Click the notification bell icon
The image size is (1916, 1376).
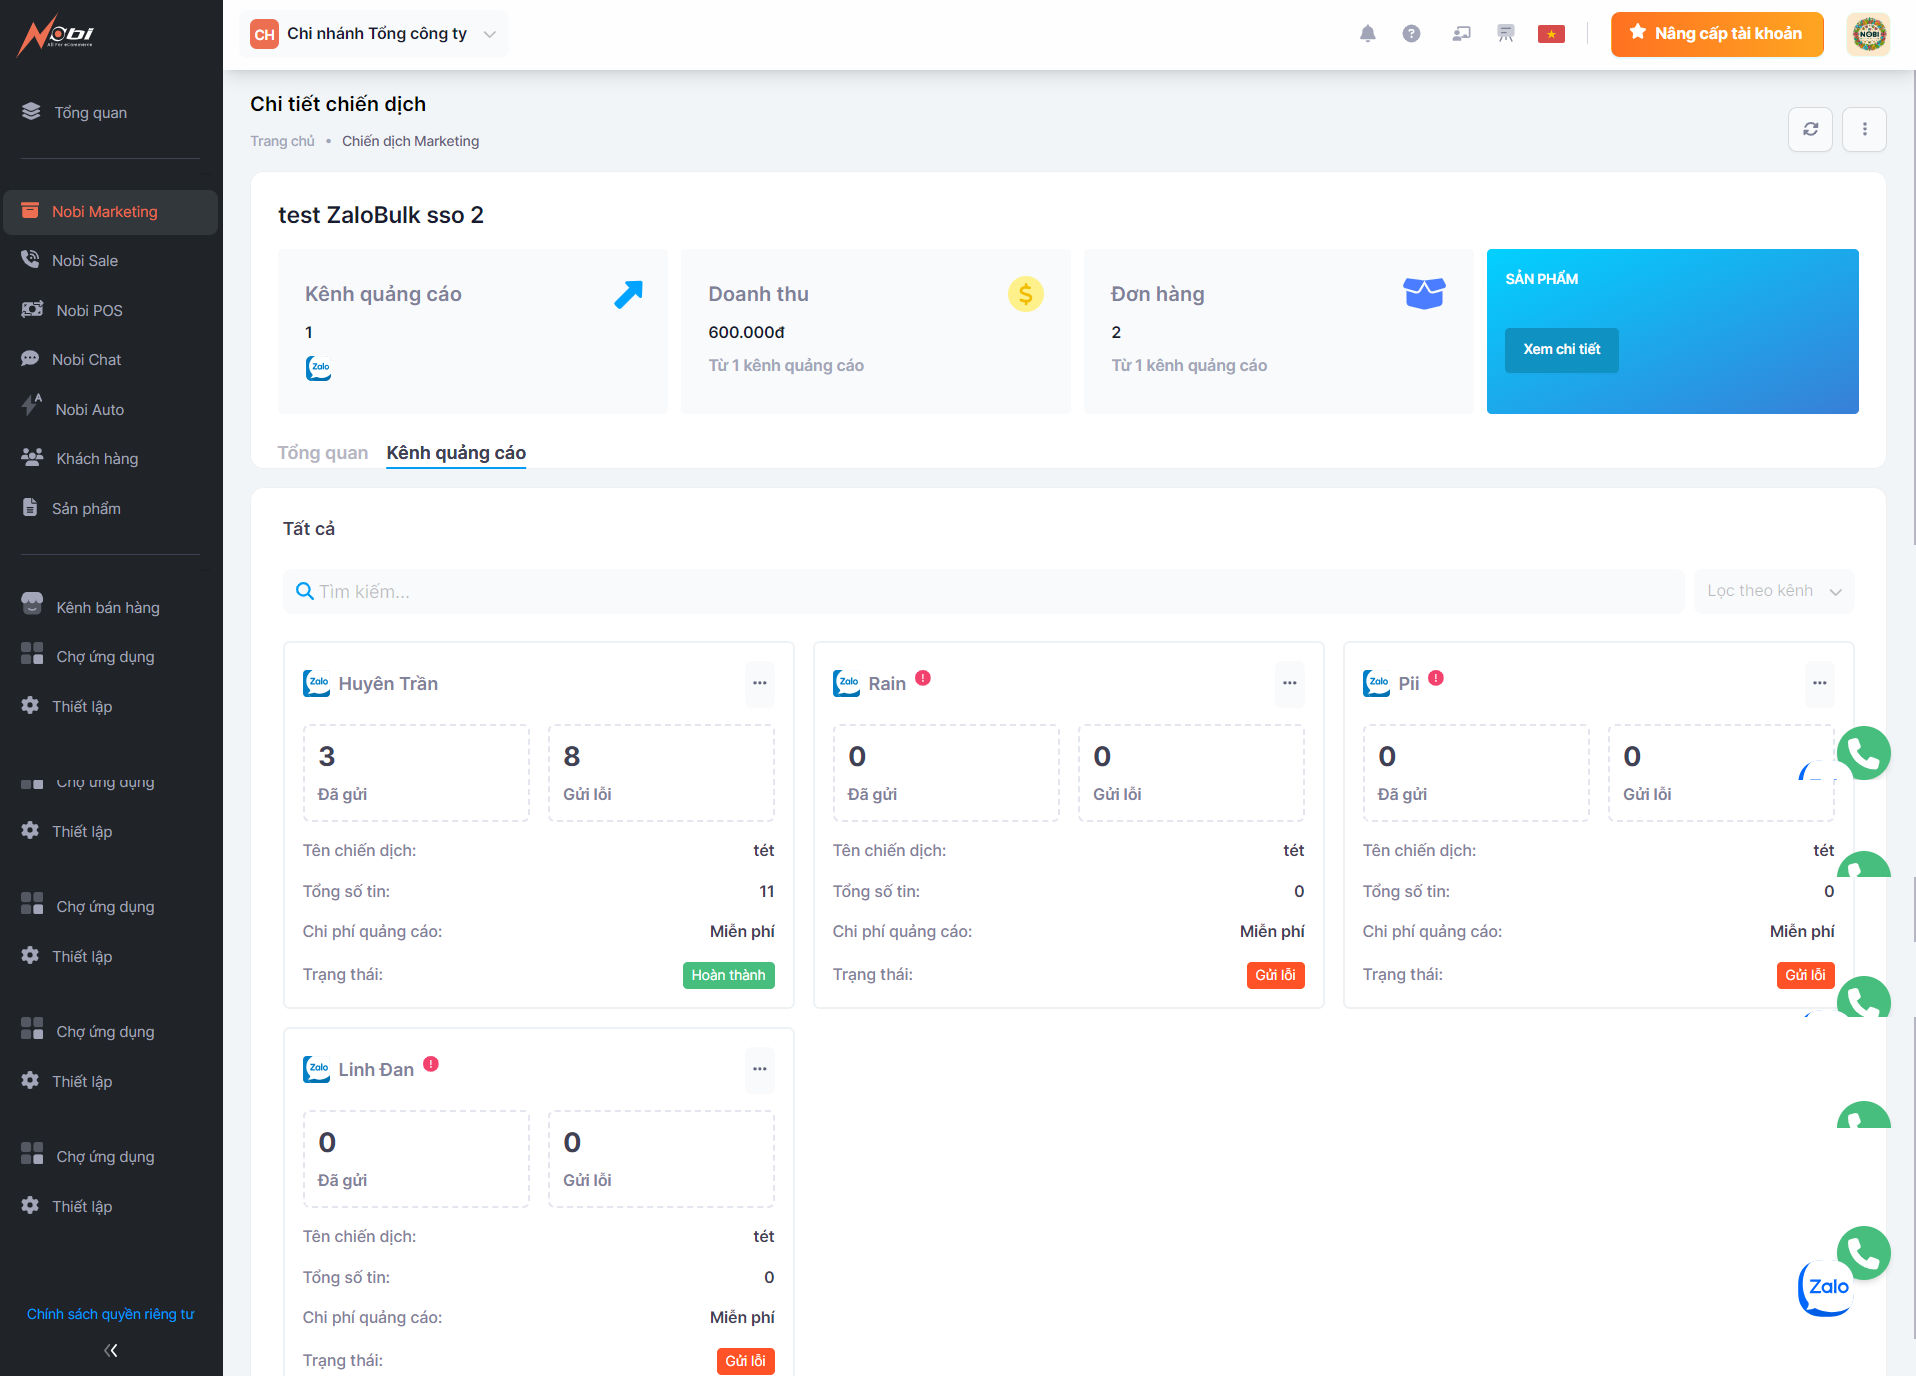coord(1367,34)
